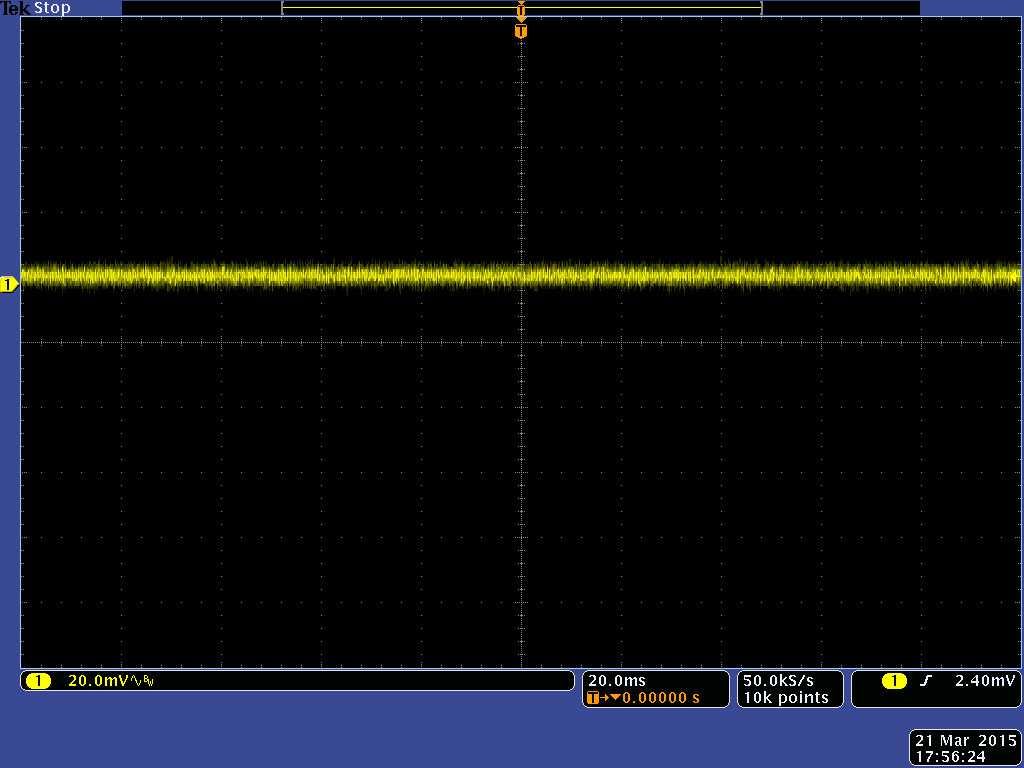The image size is (1024, 768).
Task: Click the Stop acquisition status text
Action: pos(52,8)
